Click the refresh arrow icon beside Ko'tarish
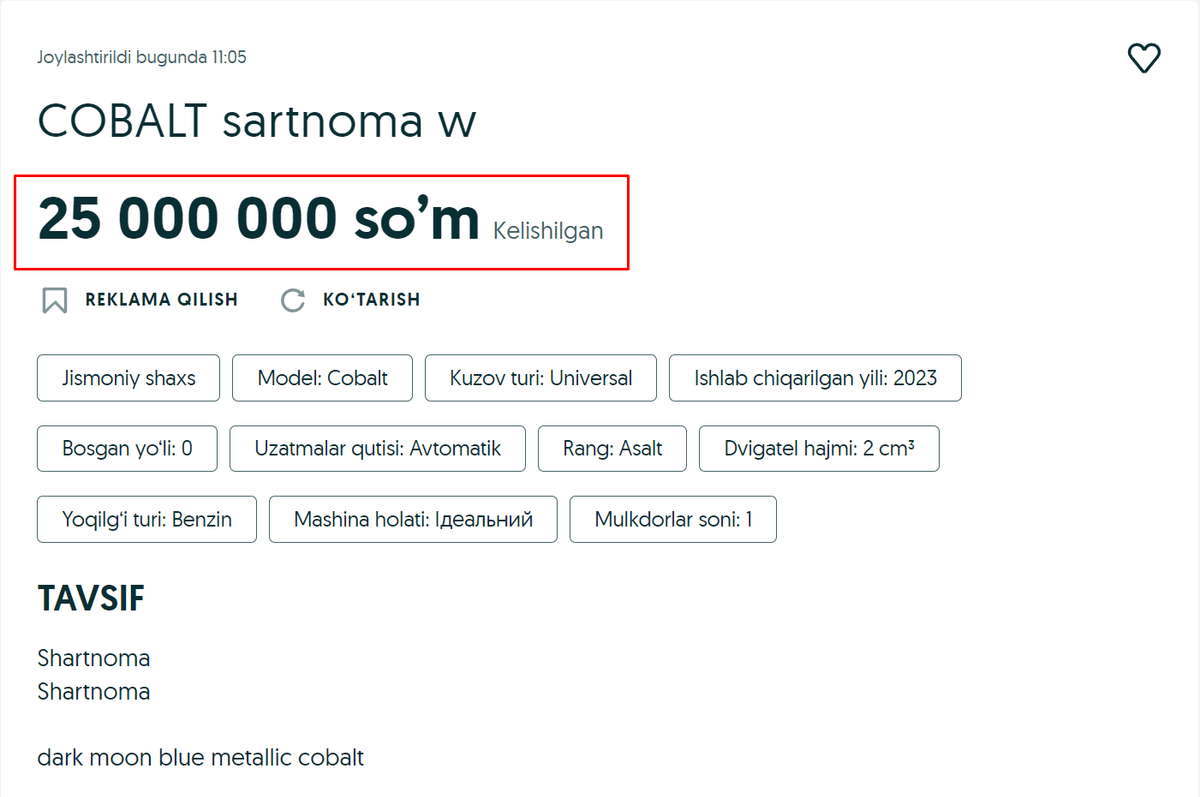 (x=292, y=300)
